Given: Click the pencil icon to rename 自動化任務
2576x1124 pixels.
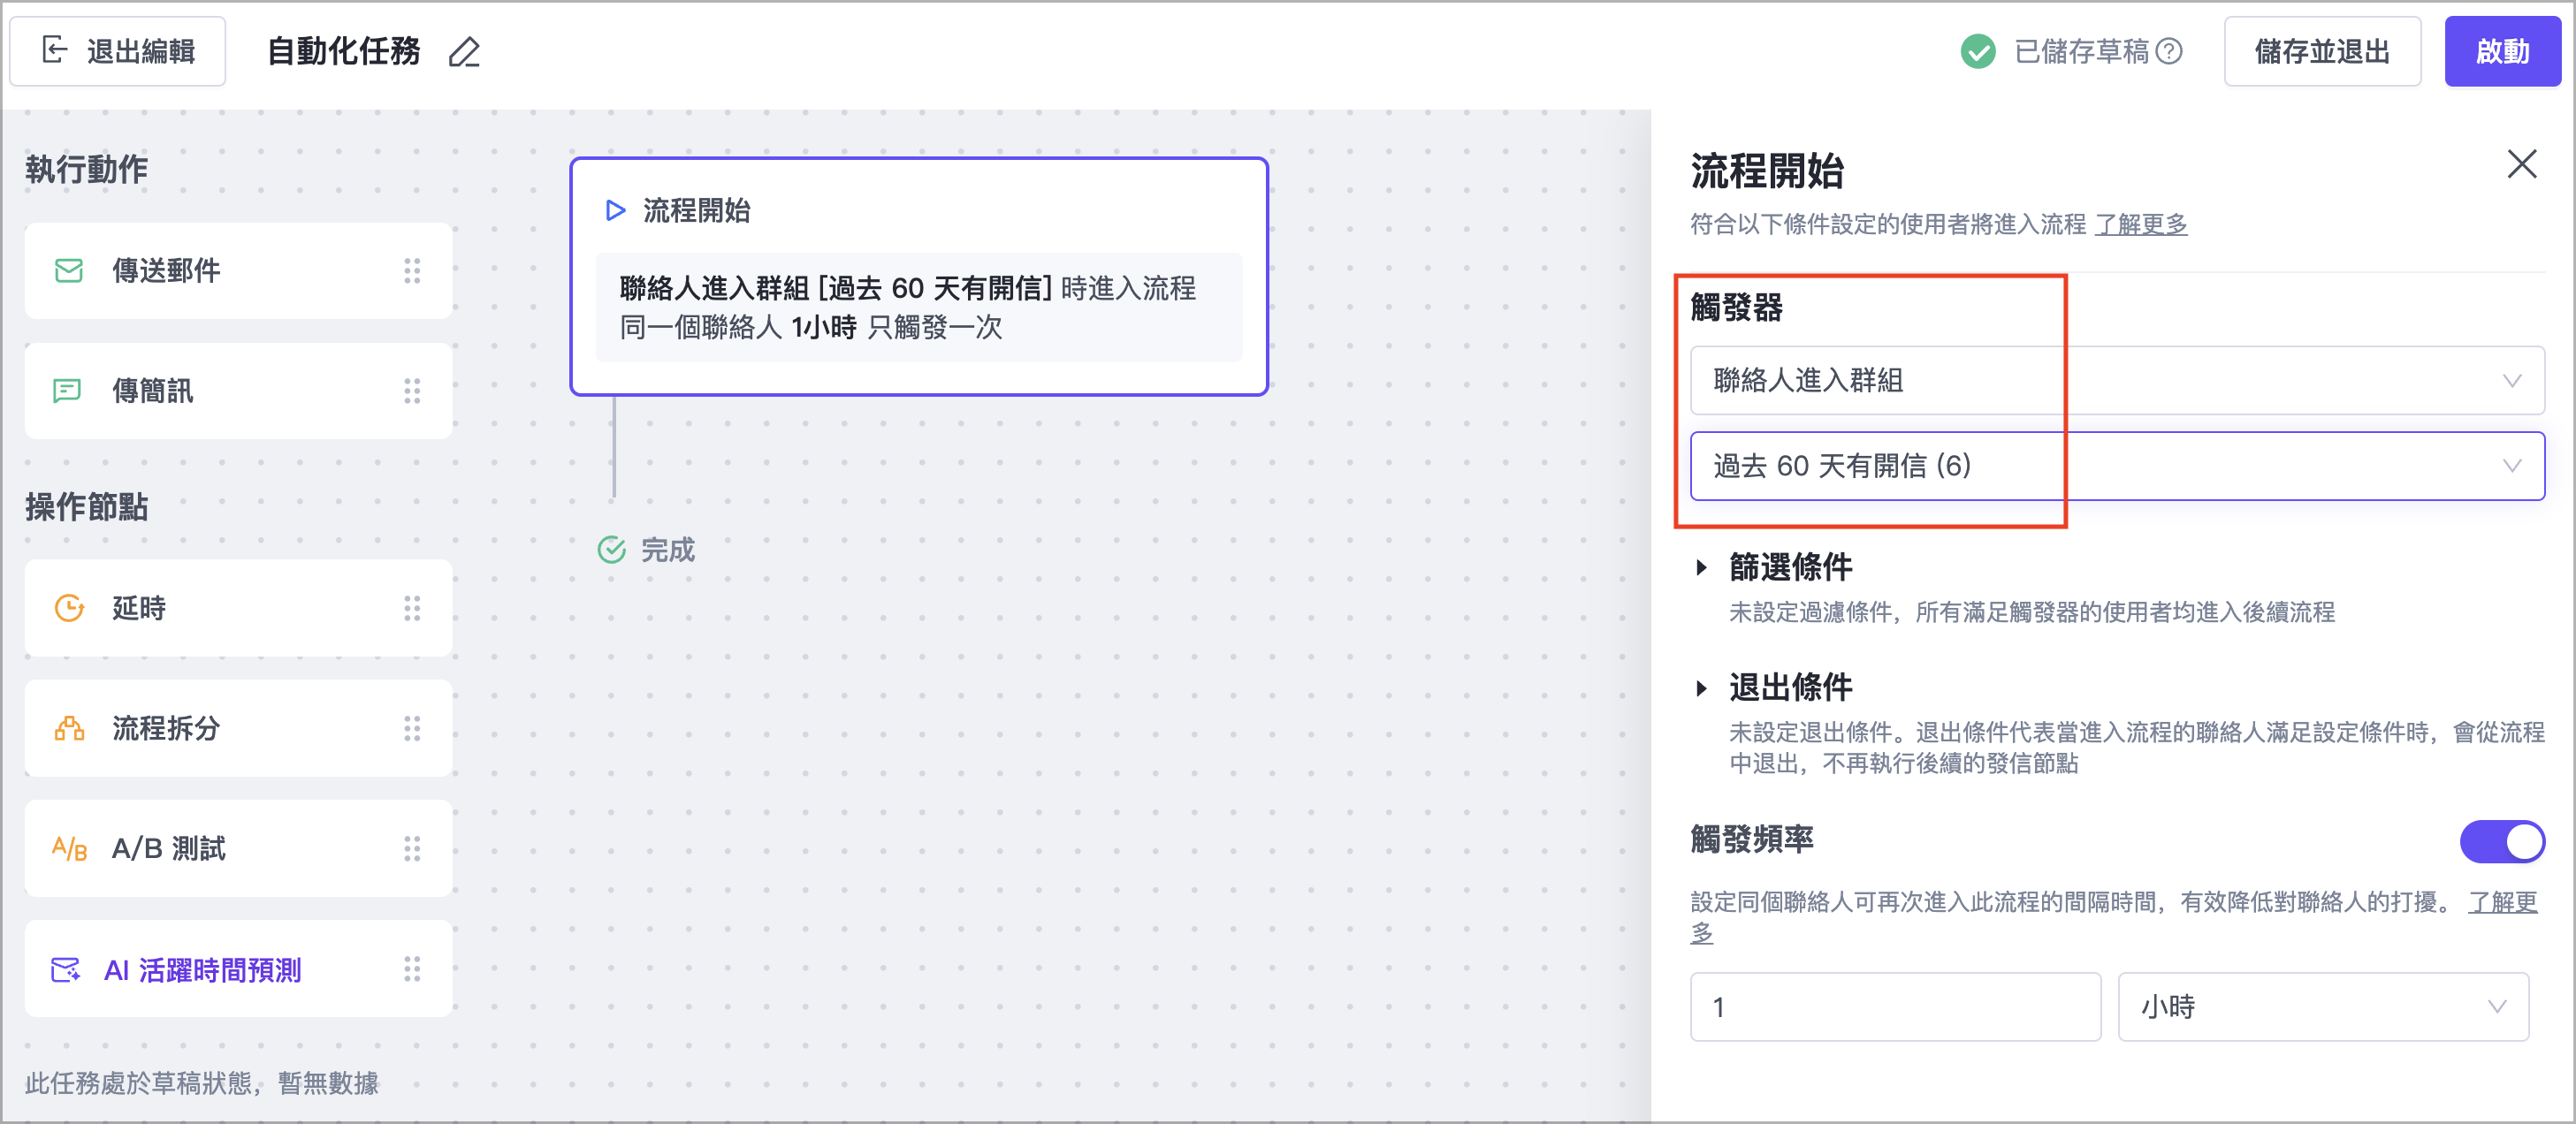Looking at the screenshot, I should pos(464,52).
